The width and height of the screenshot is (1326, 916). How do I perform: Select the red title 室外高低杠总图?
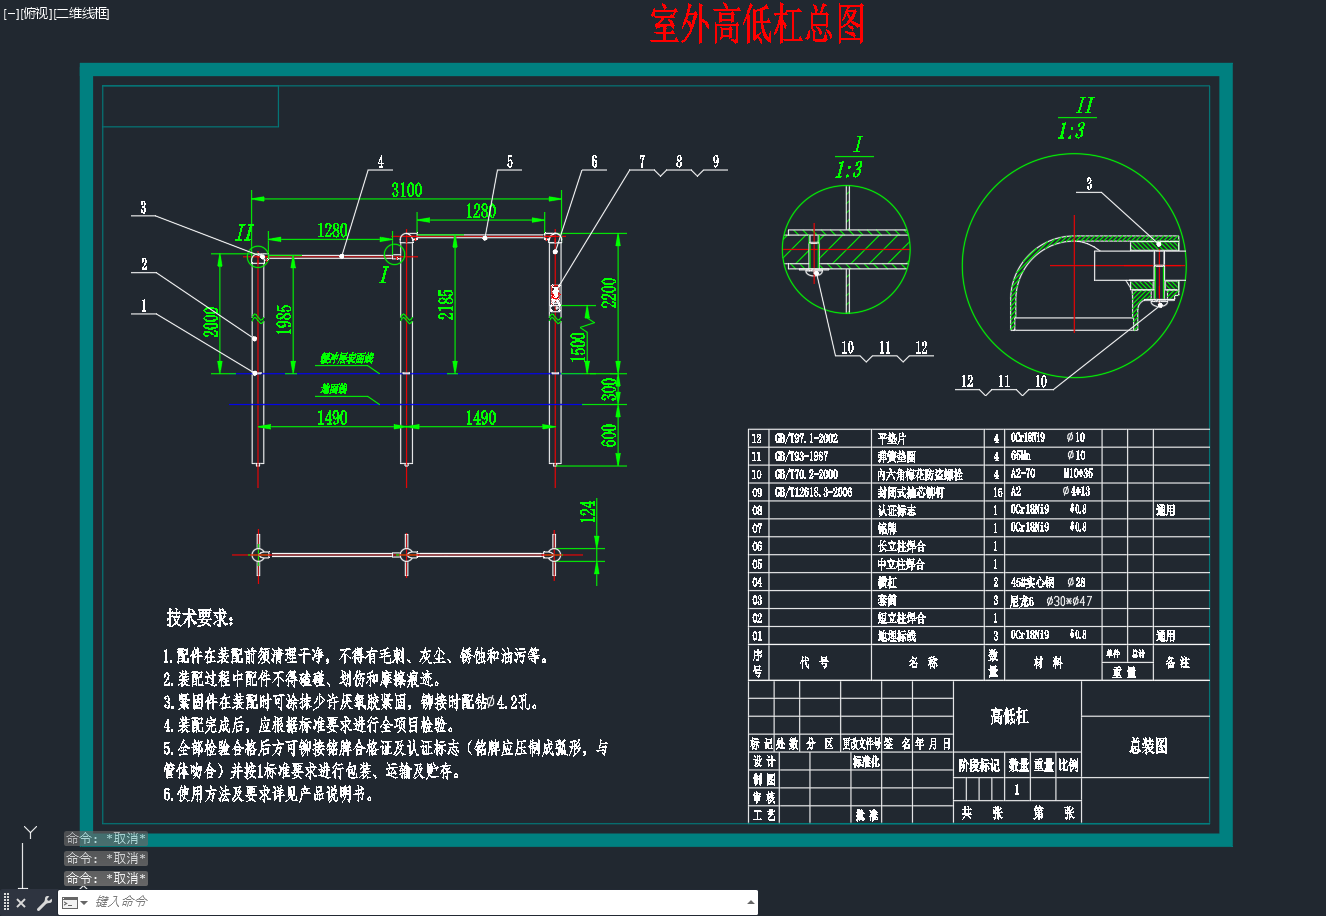tap(757, 24)
